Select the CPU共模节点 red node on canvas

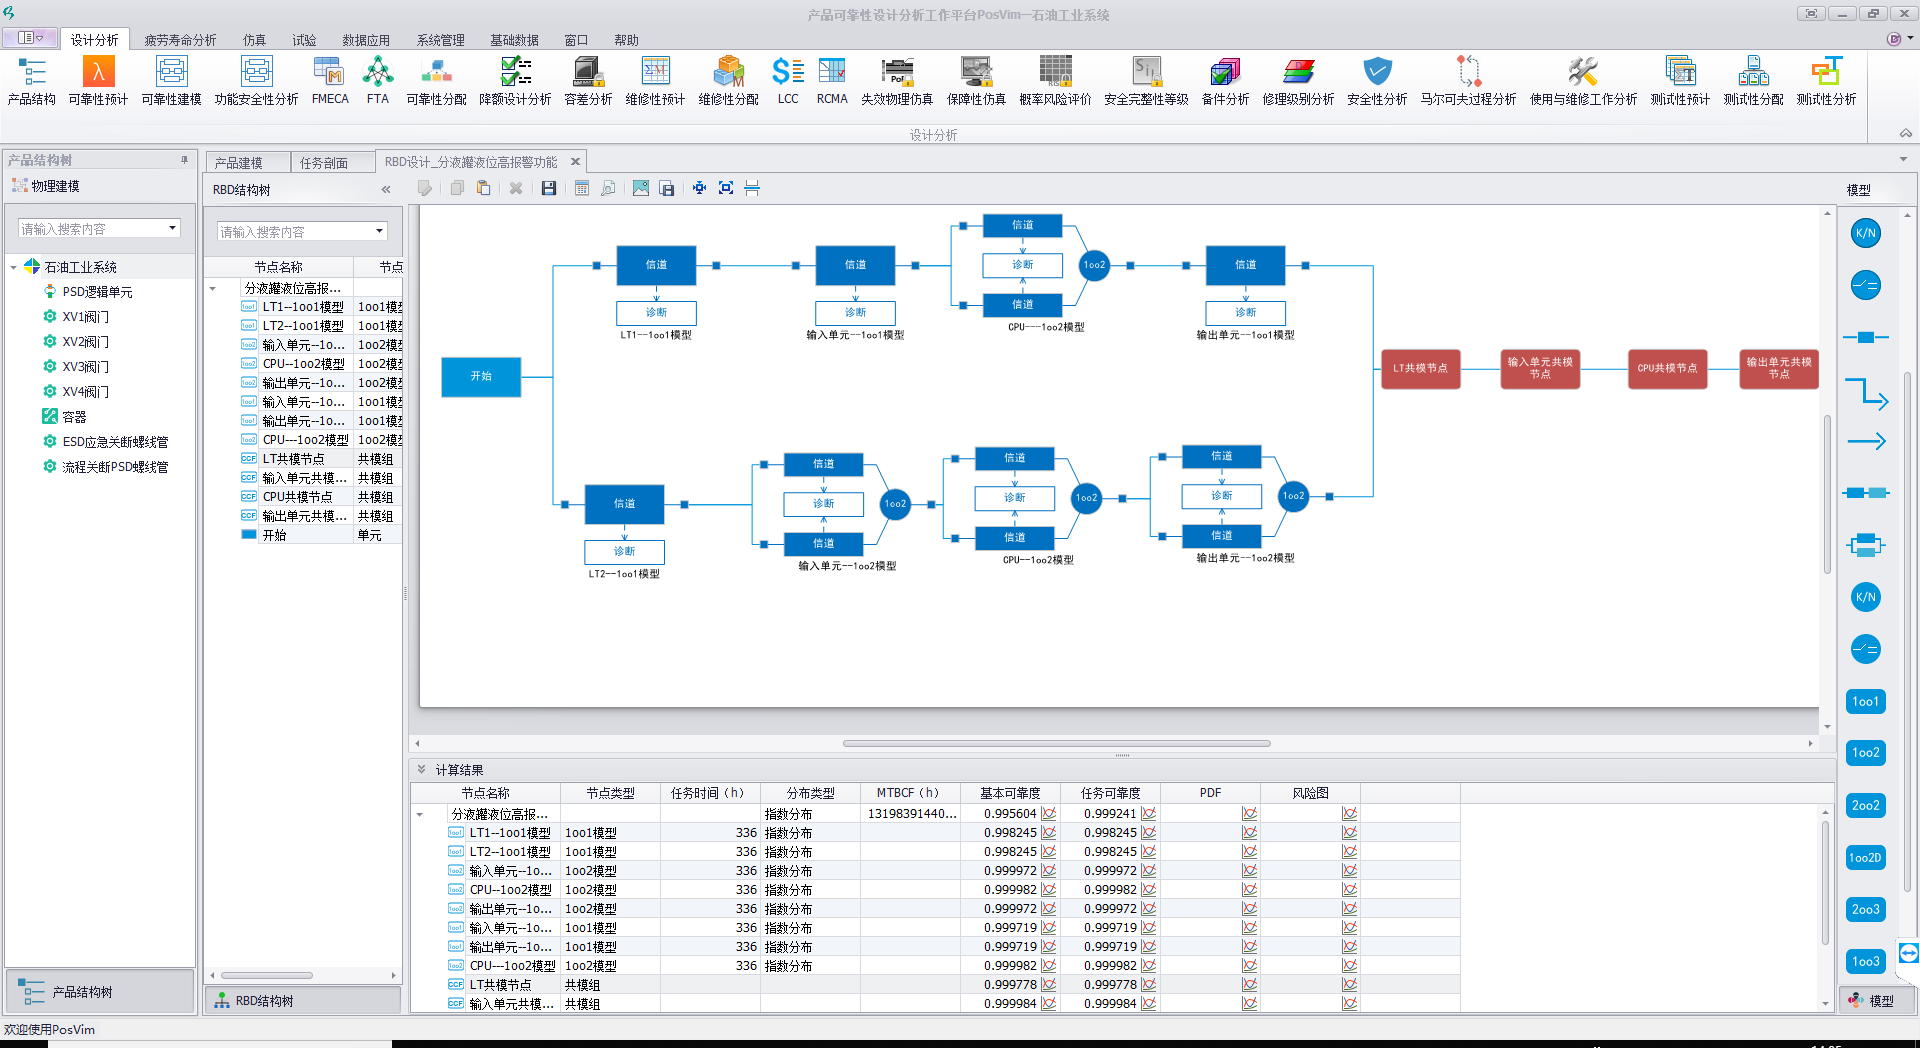[1667, 368]
